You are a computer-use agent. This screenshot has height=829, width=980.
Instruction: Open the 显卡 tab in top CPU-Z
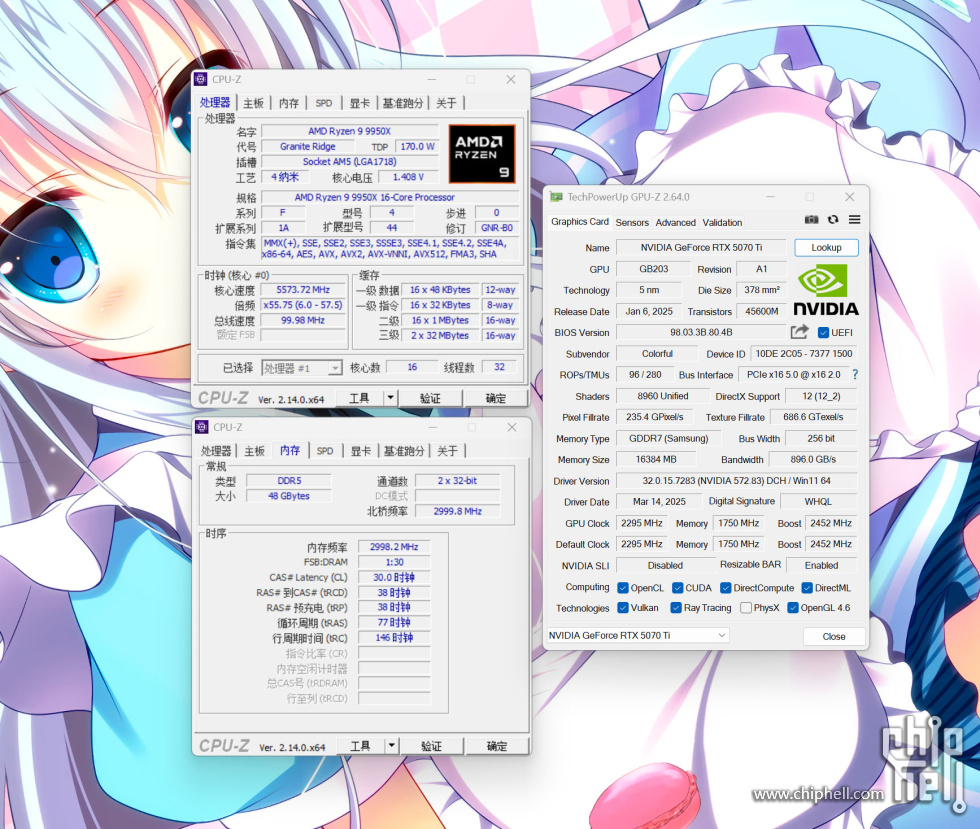coord(359,103)
